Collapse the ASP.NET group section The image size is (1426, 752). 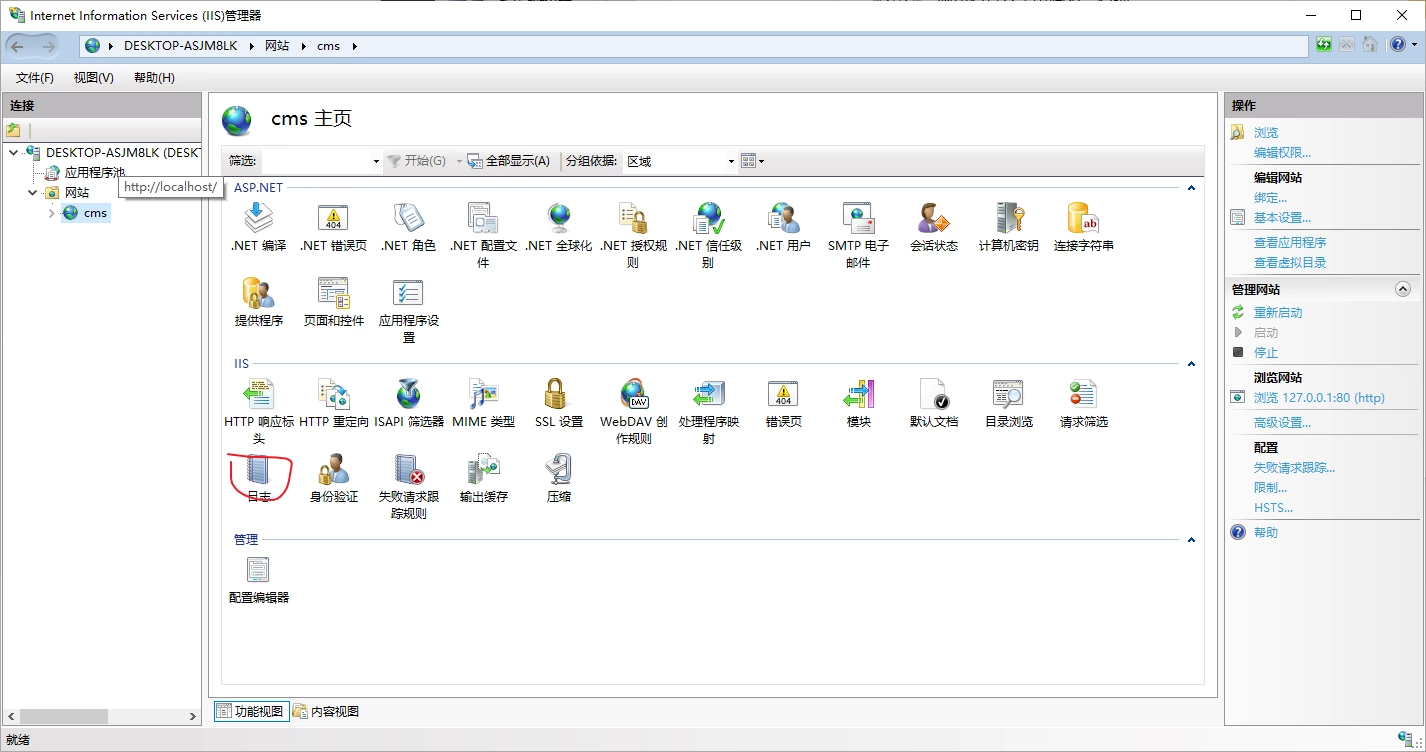pos(1191,188)
